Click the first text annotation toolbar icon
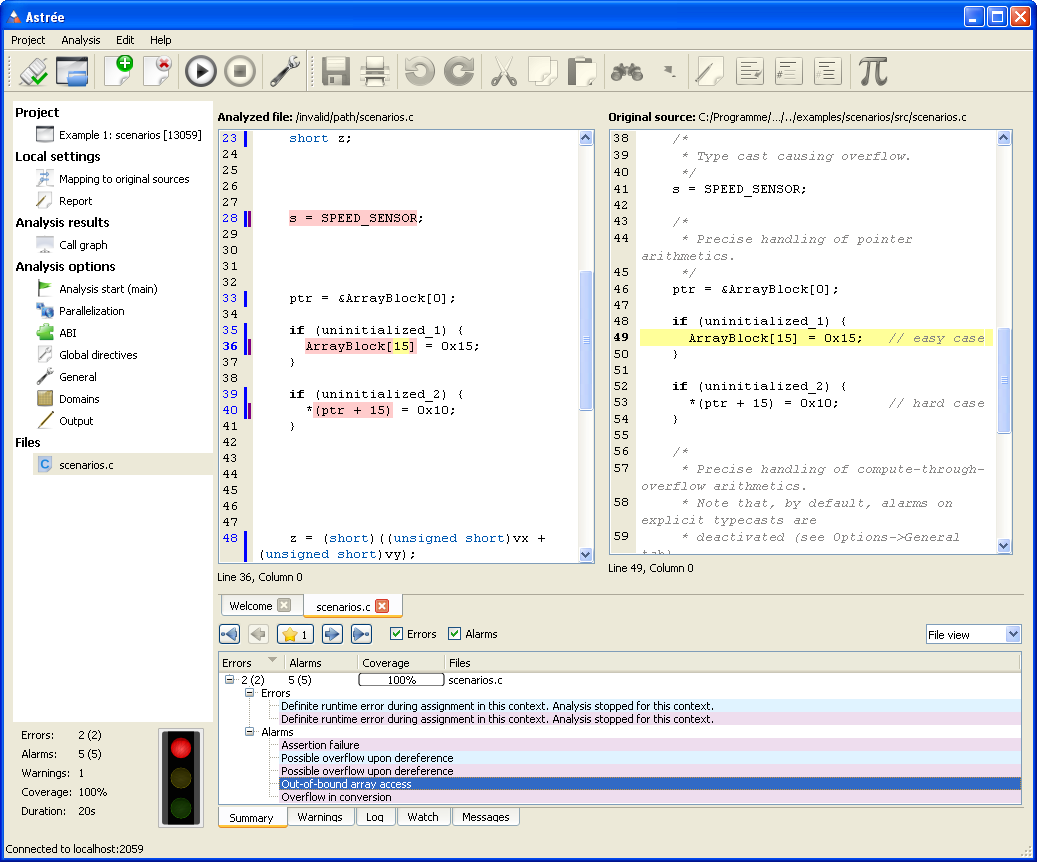 click(x=749, y=71)
